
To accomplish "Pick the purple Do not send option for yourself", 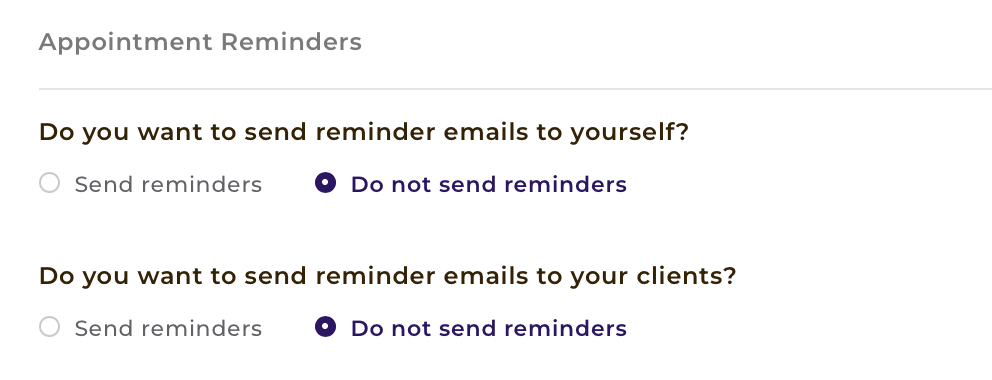I will tap(325, 183).
